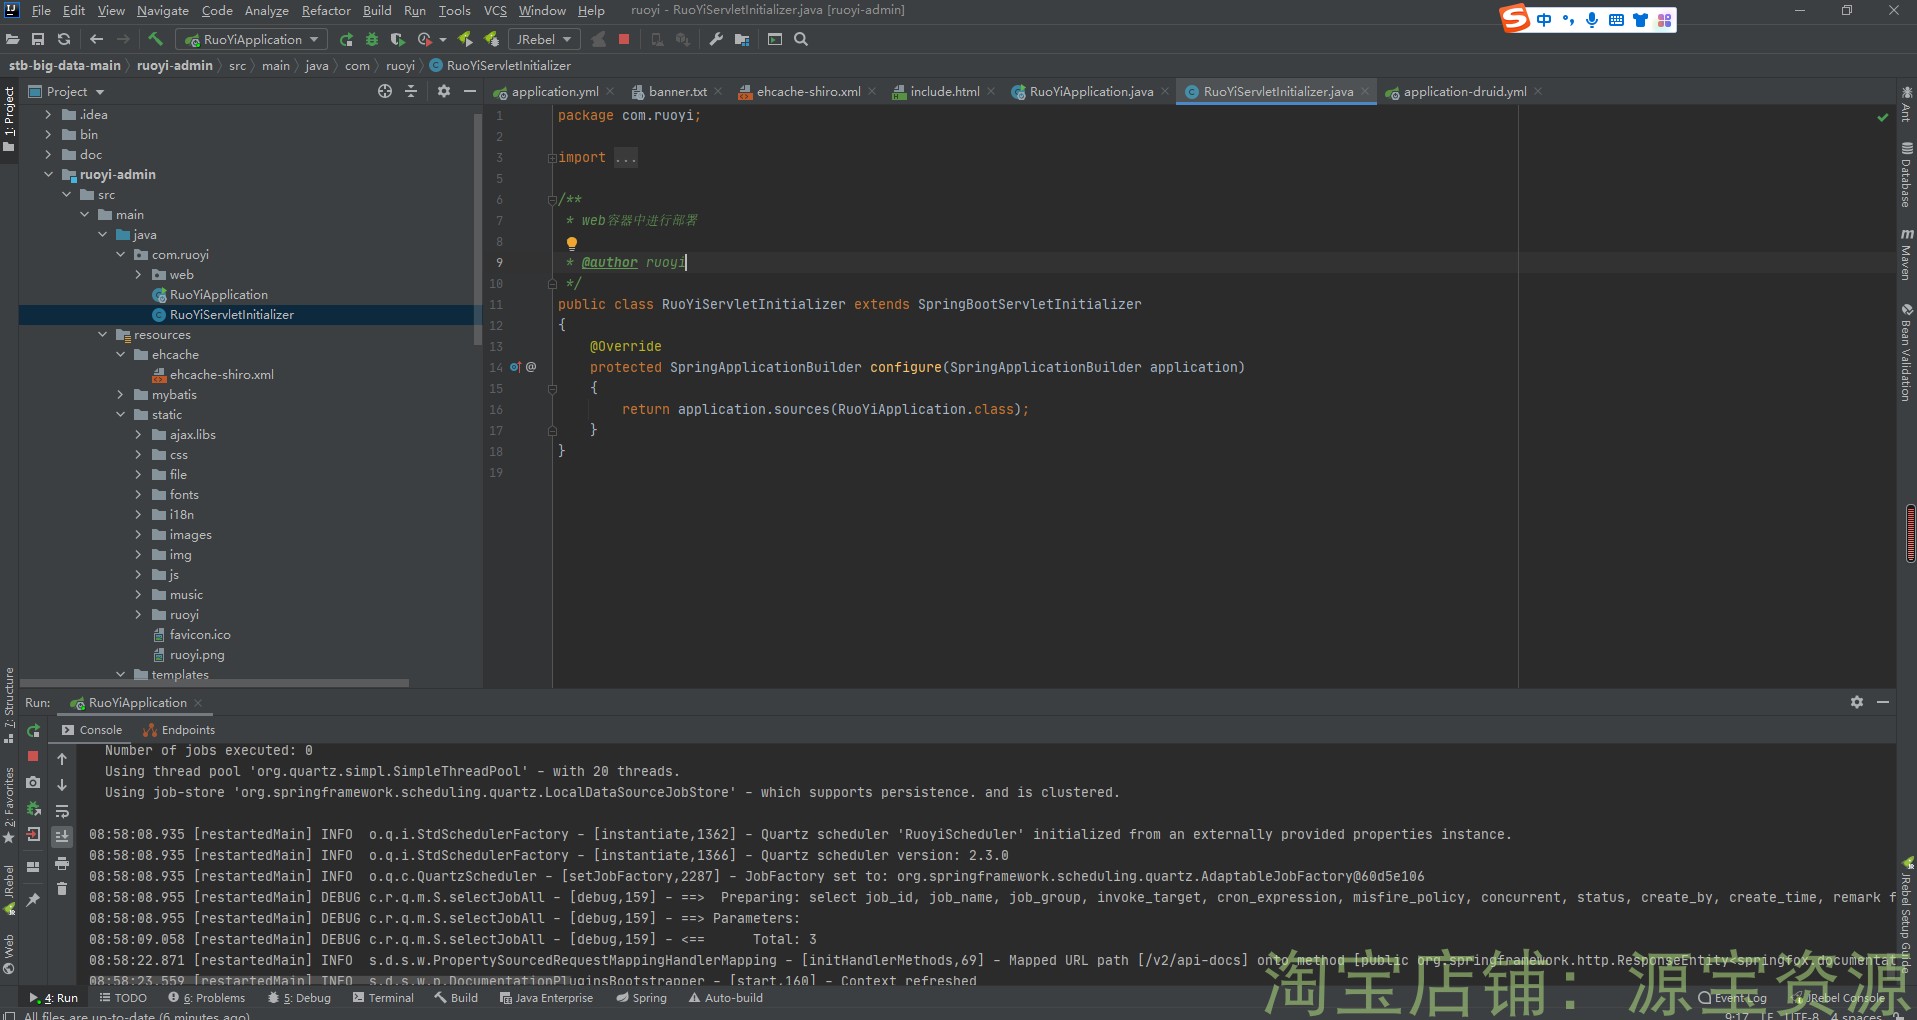Click the Locate current file target icon
1917x1020 pixels.
click(385, 91)
